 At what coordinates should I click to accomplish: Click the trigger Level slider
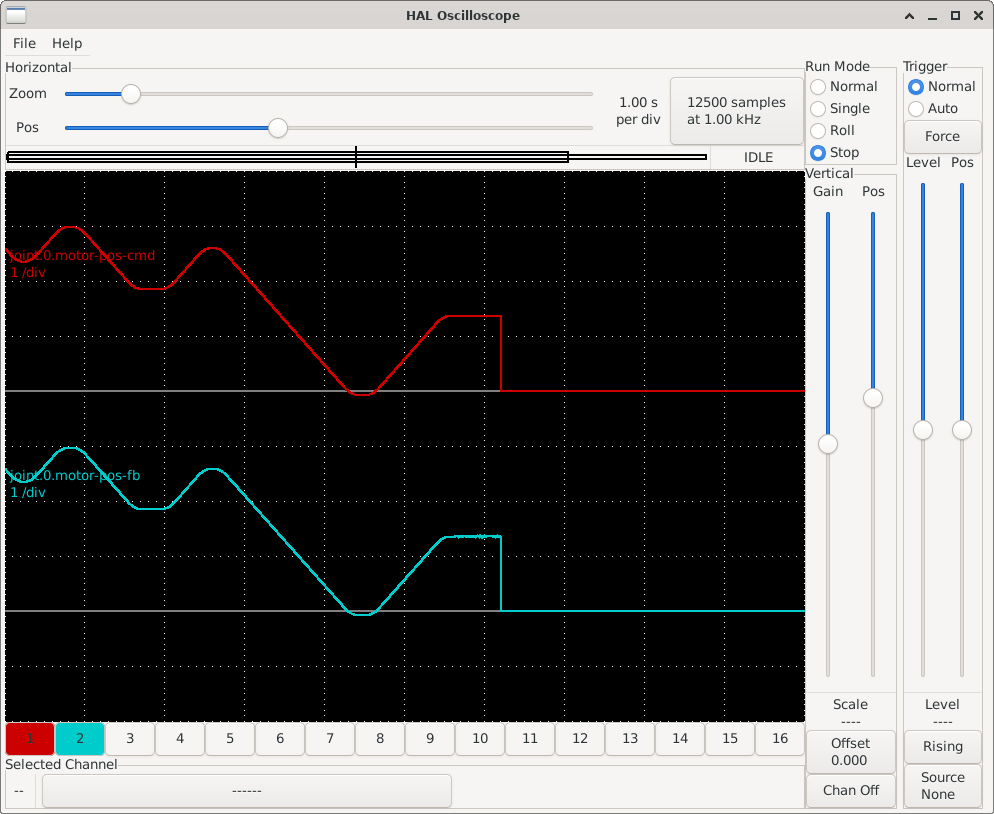(922, 430)
